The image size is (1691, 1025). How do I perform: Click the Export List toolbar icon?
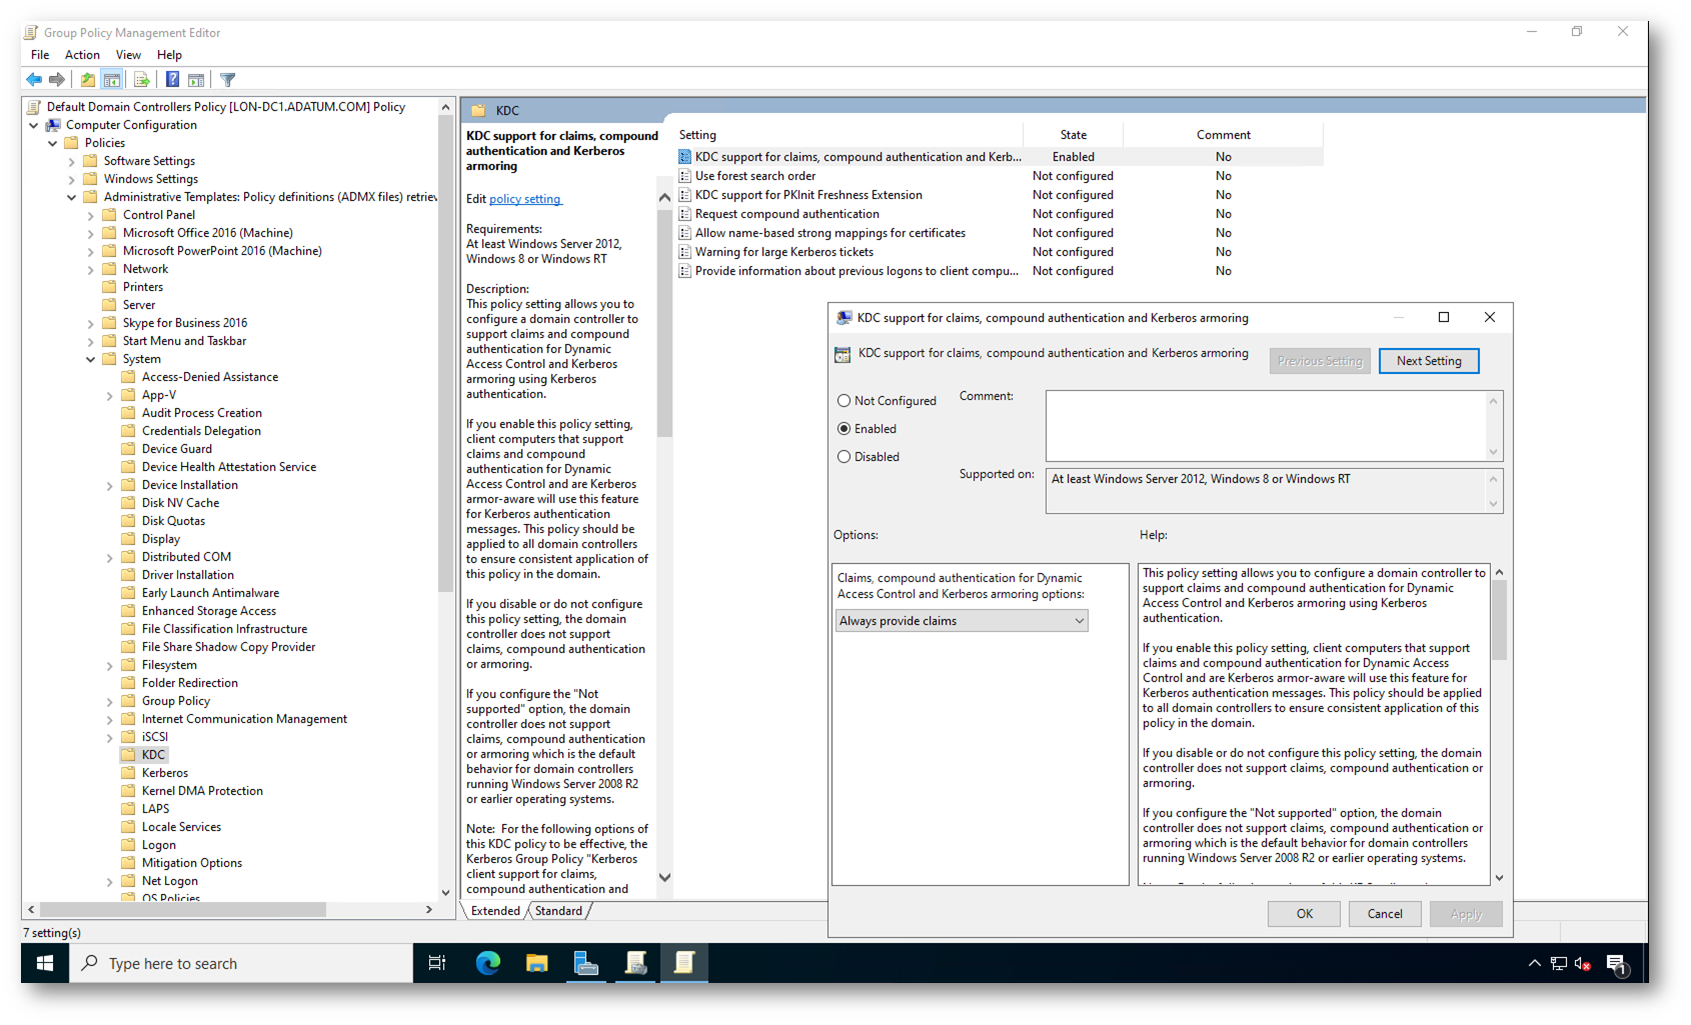coord(141,80)
